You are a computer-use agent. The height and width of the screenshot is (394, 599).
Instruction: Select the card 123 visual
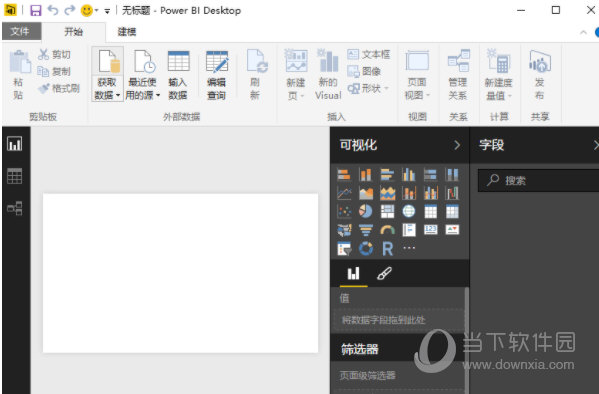431,229
